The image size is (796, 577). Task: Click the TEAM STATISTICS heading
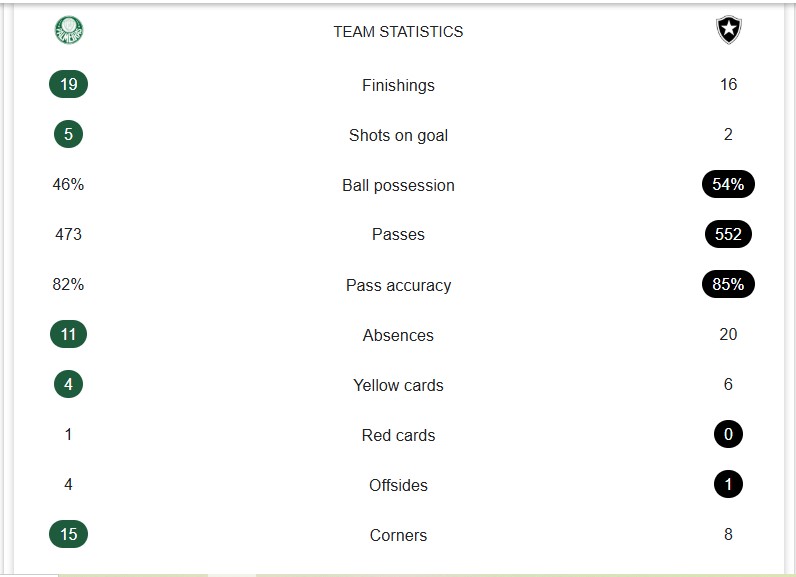398,32
